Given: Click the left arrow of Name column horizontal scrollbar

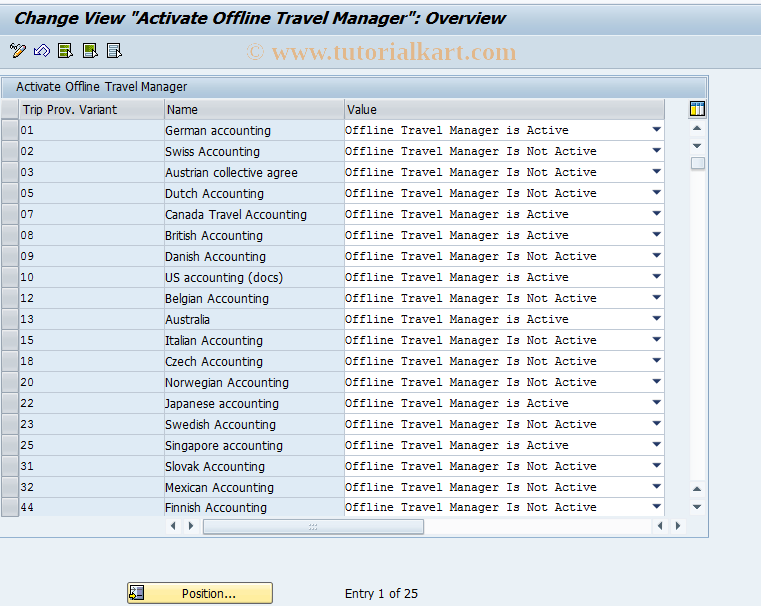Looking at the screenshot, I should pos(173,526).
